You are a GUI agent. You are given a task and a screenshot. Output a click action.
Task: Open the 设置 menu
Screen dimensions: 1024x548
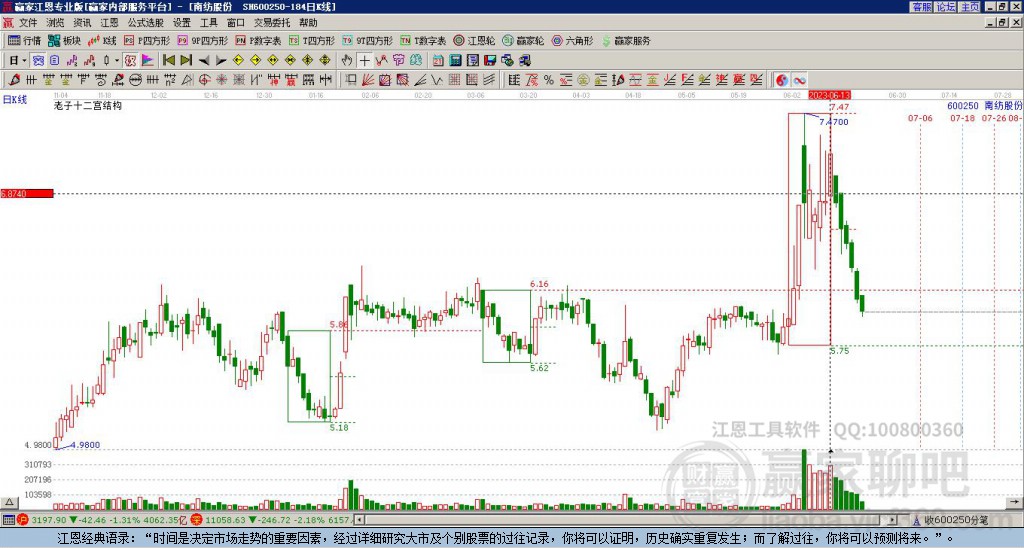coord(182,23)
